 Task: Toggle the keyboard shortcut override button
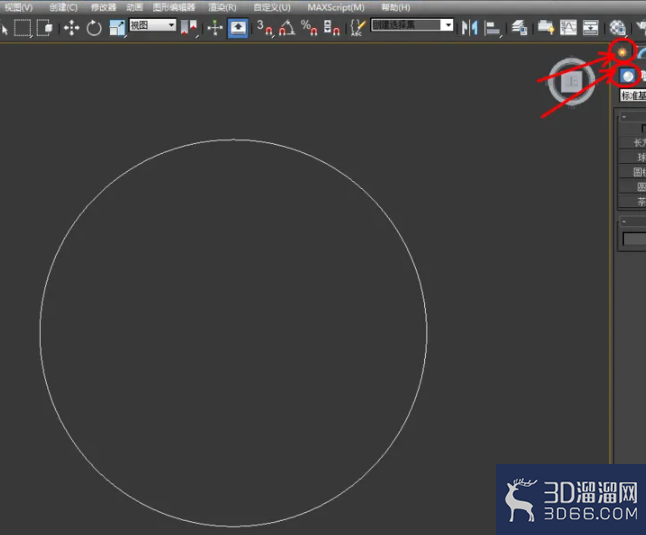click(238, 28)
